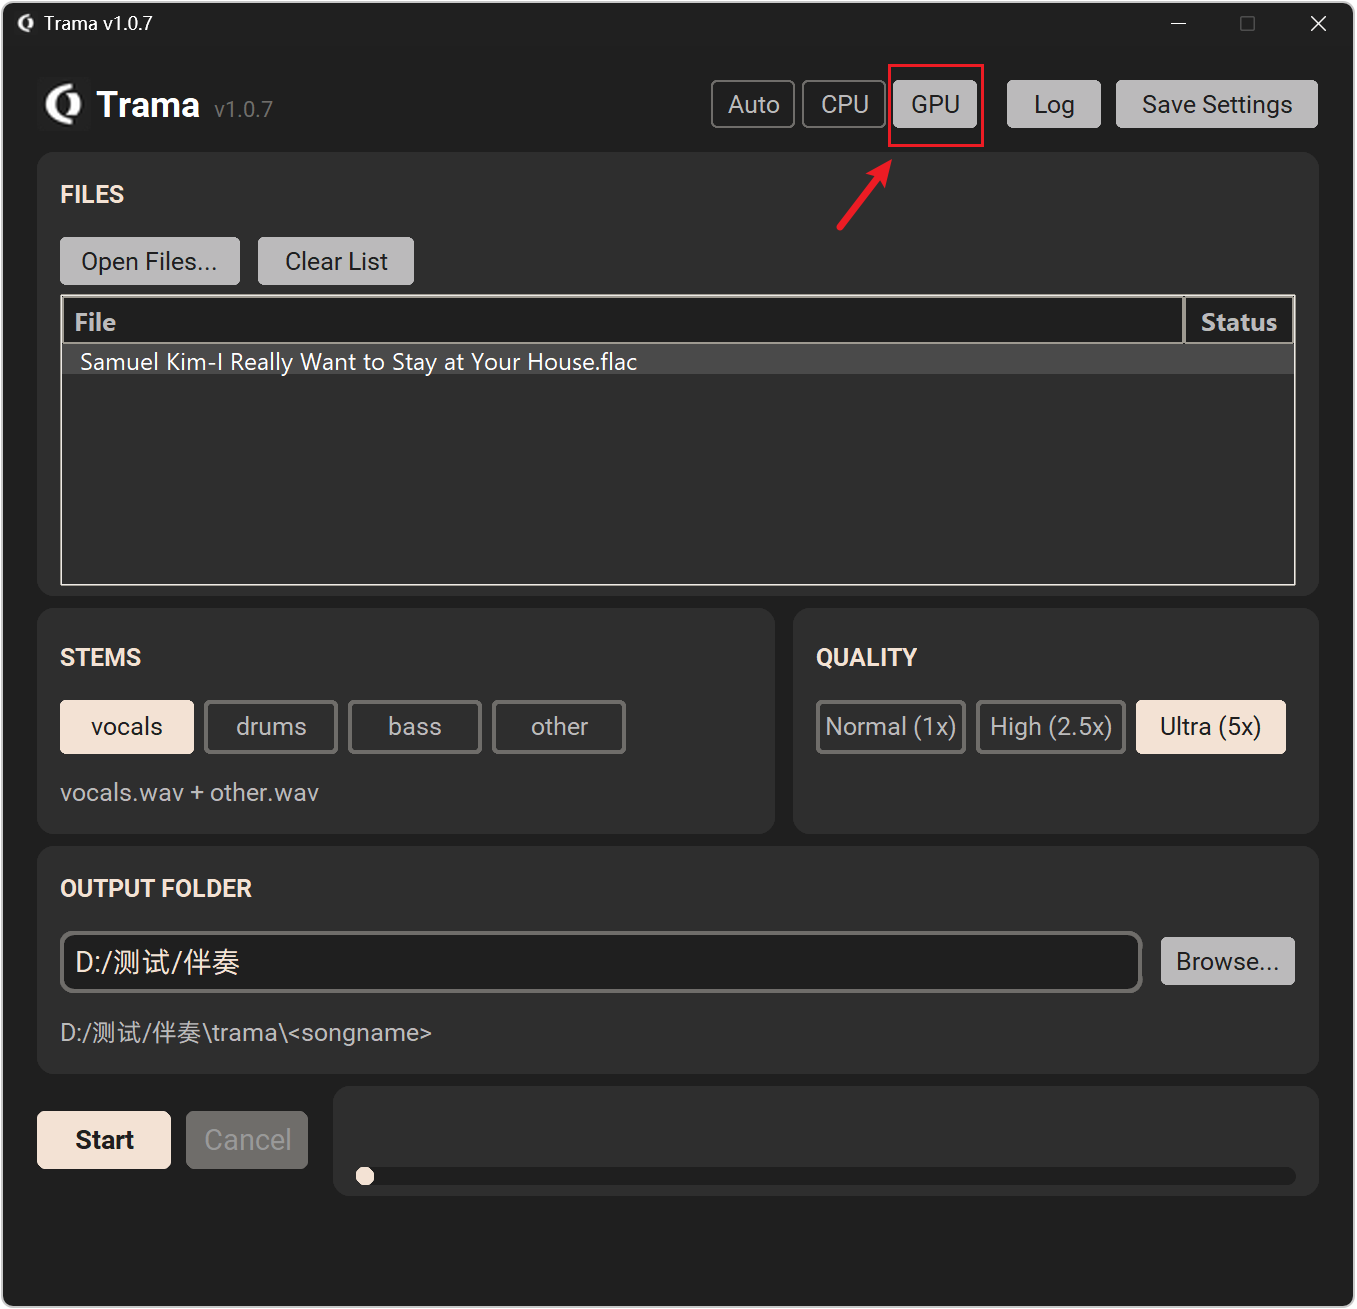The width and height of the screenshot is (1357, 1309).
Task: Click the progress bar handle
Action: tap(365, 1176)
